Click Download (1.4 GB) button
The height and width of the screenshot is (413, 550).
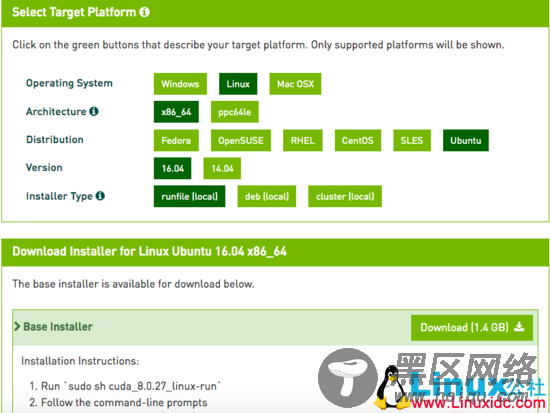pos(472,328)
